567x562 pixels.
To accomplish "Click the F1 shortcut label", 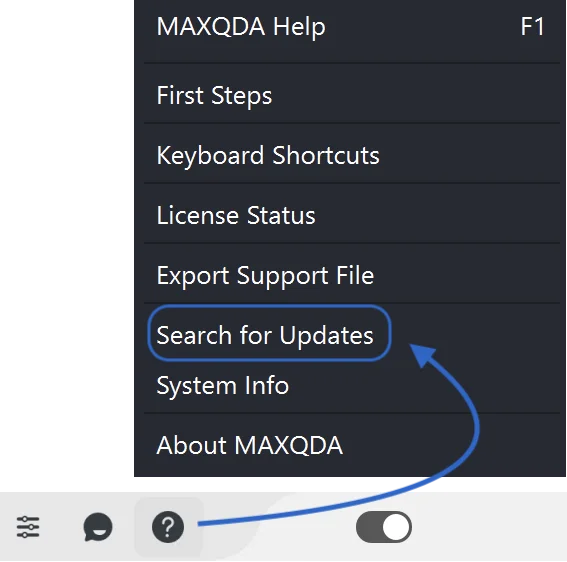I will (532, 27).
